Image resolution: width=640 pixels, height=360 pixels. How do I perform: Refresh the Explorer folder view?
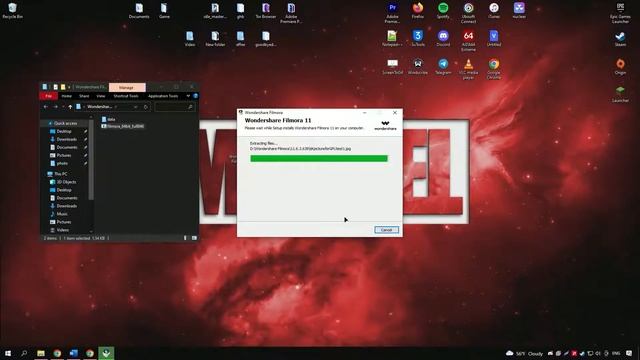click(x=146, y=107)
